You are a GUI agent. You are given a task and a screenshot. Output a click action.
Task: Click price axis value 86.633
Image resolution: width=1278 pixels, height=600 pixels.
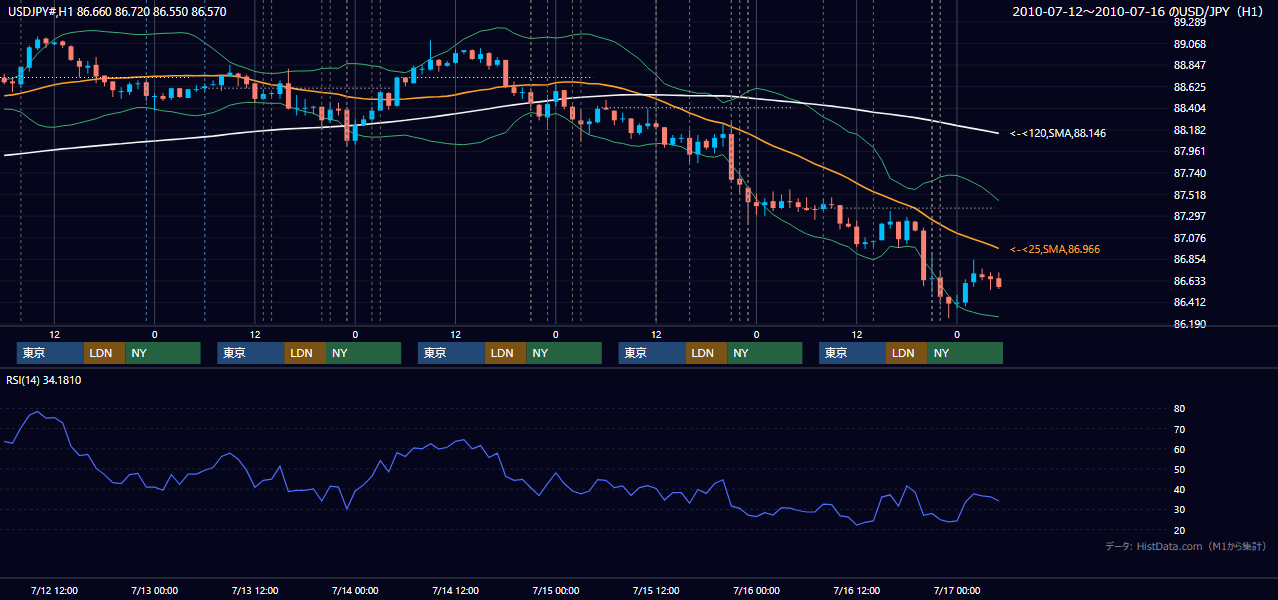click(1189, 281)
